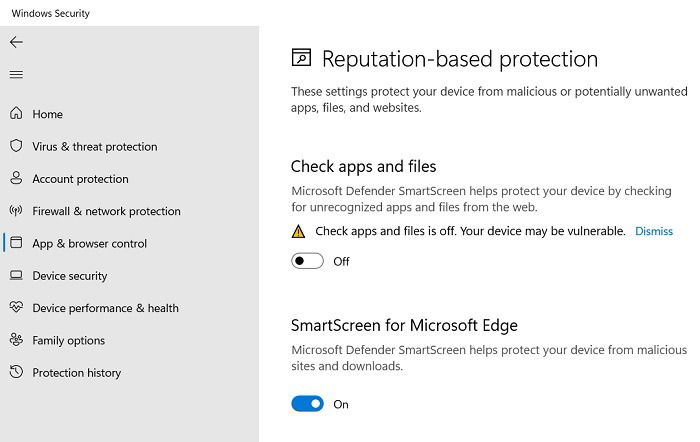Click the Device security laptop icon
The image size is (700, 442).
pos(16,275)
